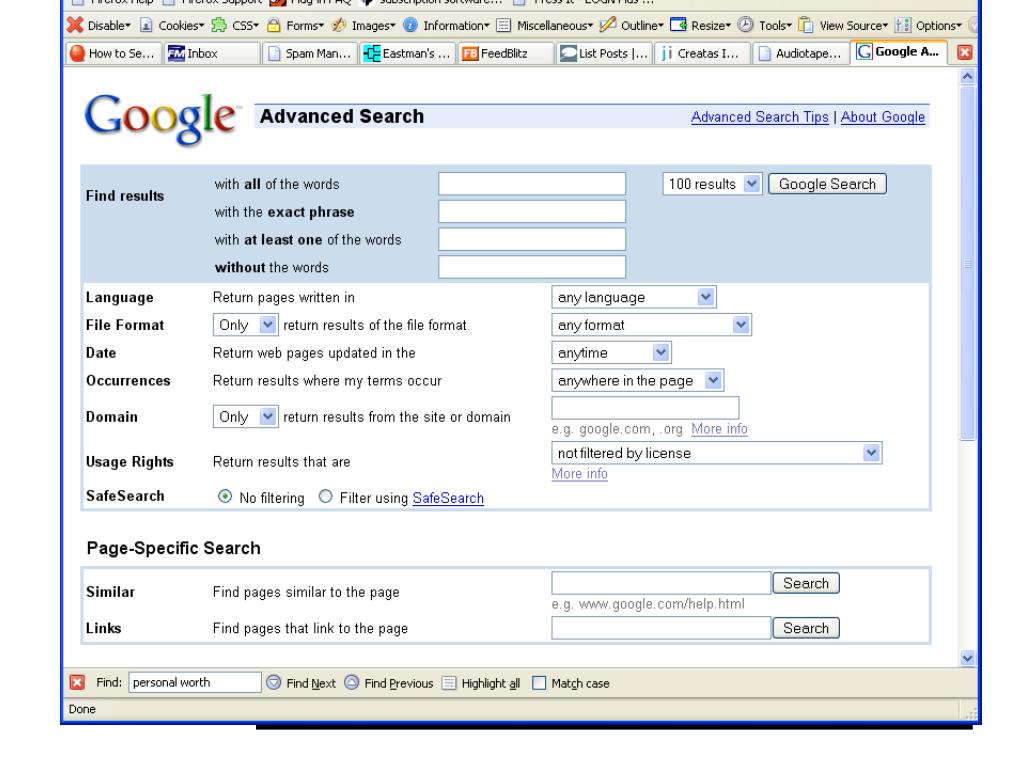This screenshot has width=1024, height=768.
Task: Select the No filtering radio button
Action: (225, 497)
